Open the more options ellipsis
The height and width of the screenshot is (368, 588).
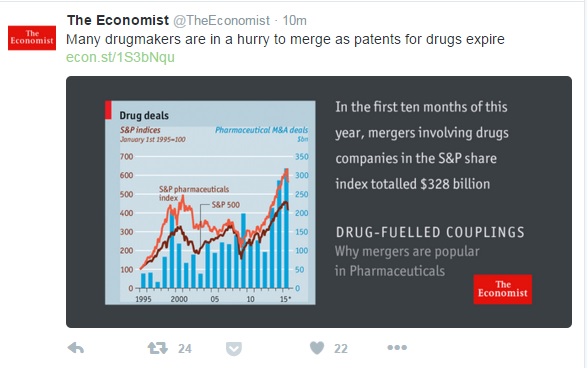[397, 348]
